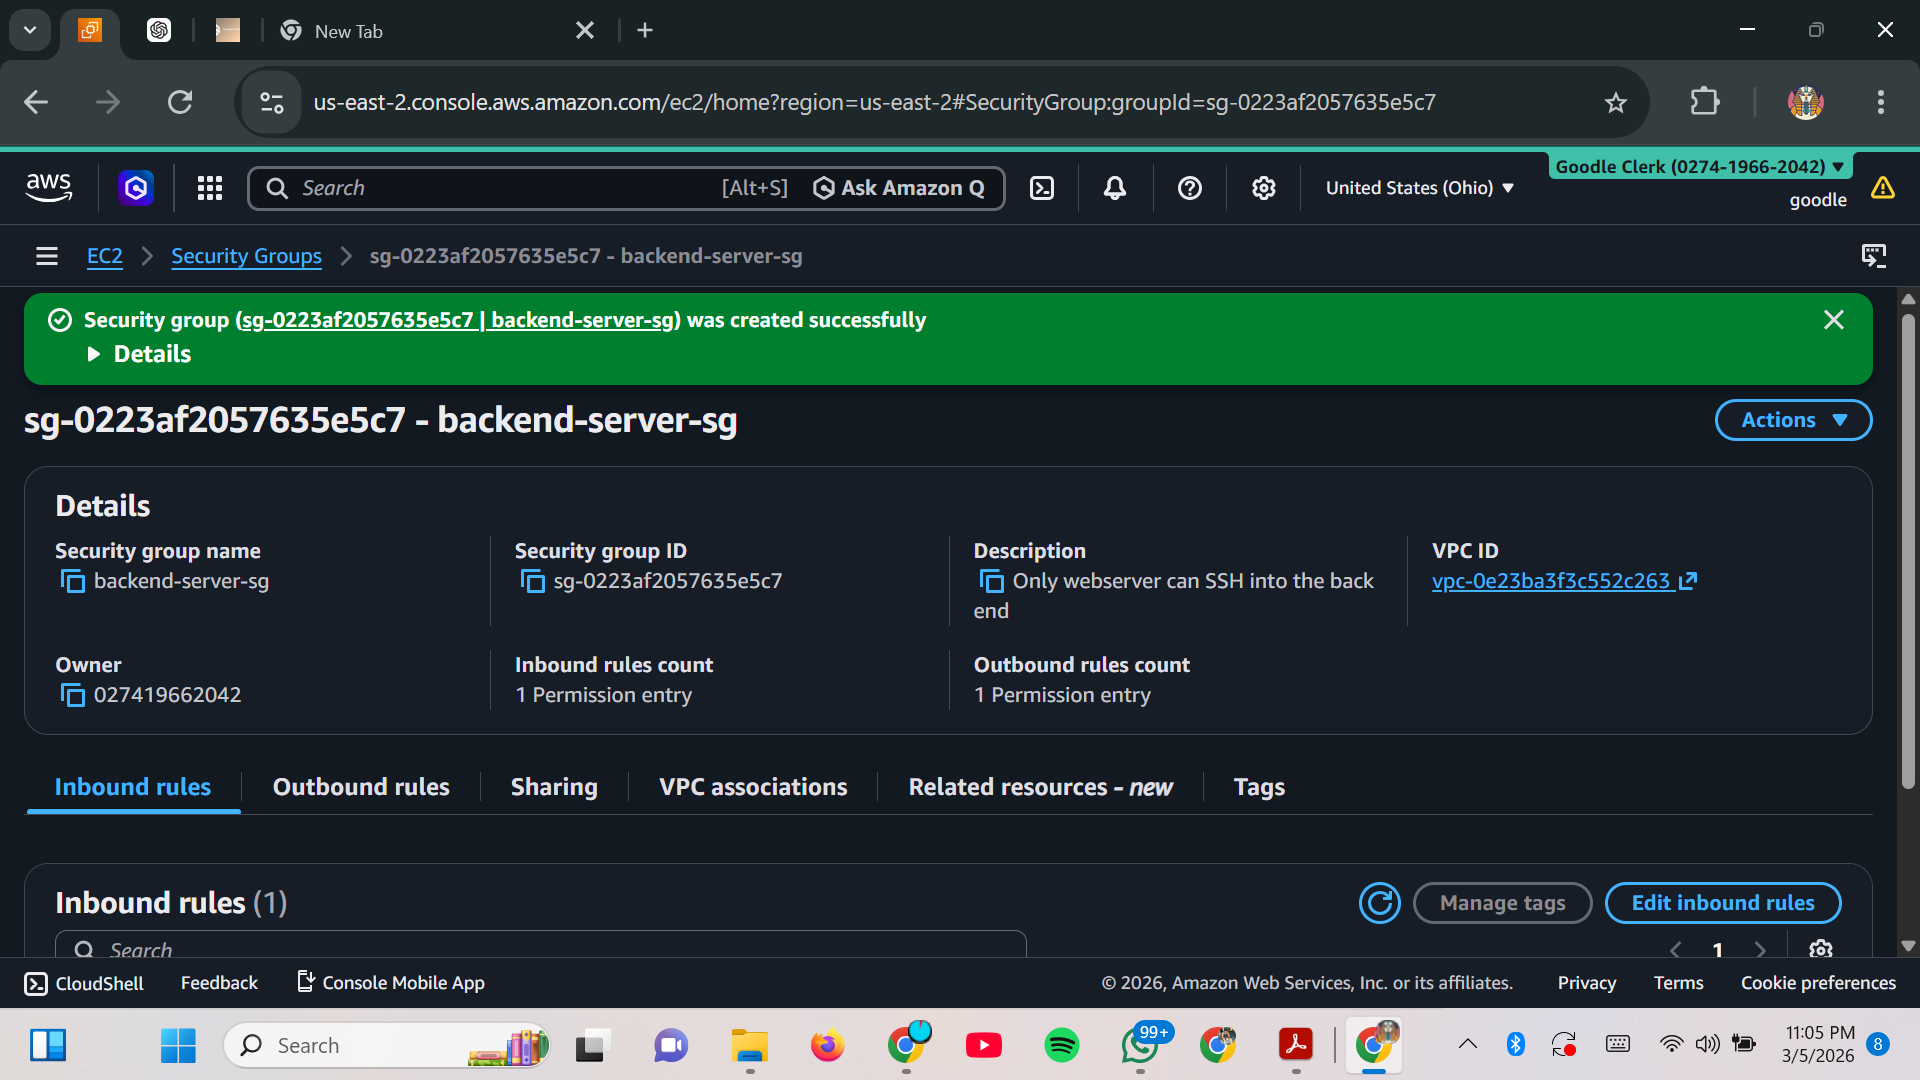1920x1080 pixels.
Task: Open File Explorer from the taskbar
Action: coord(749,1045)
